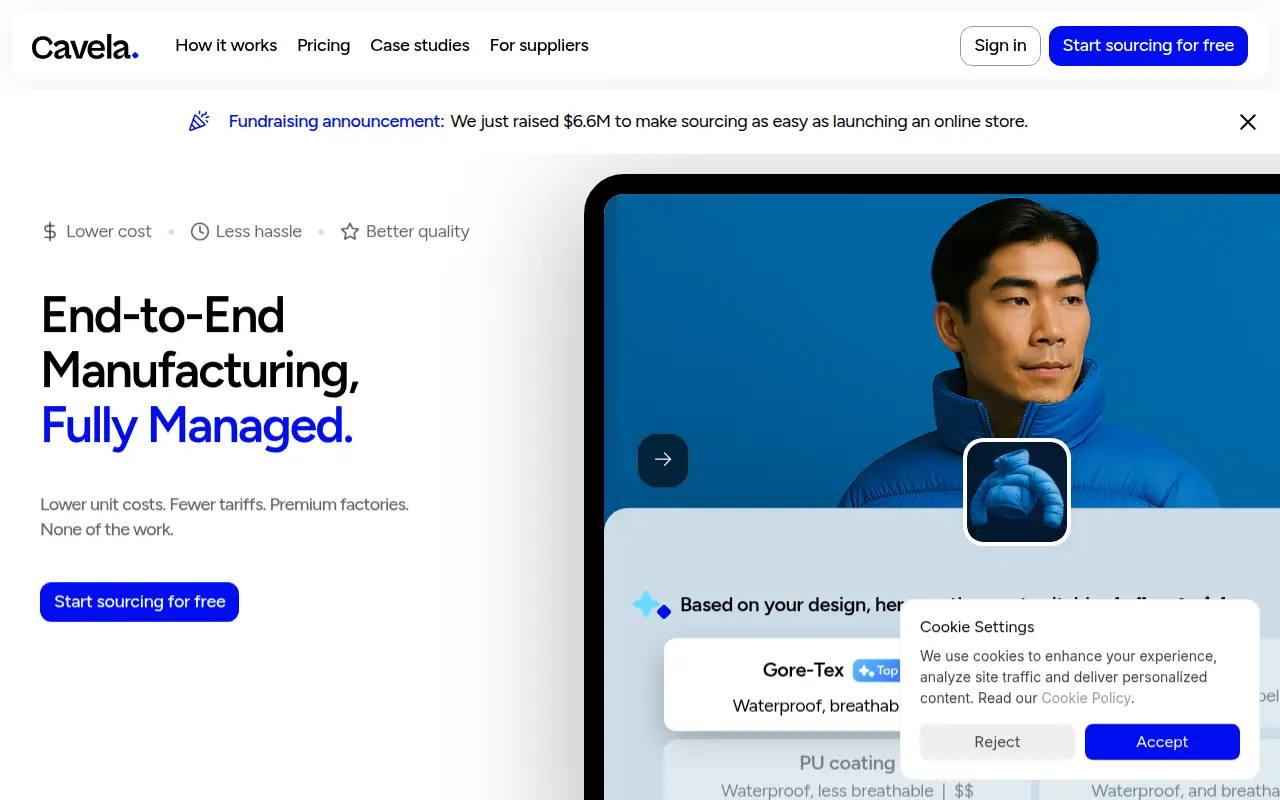Open the How it works page
1280x800 pixels.
(226, 46)
